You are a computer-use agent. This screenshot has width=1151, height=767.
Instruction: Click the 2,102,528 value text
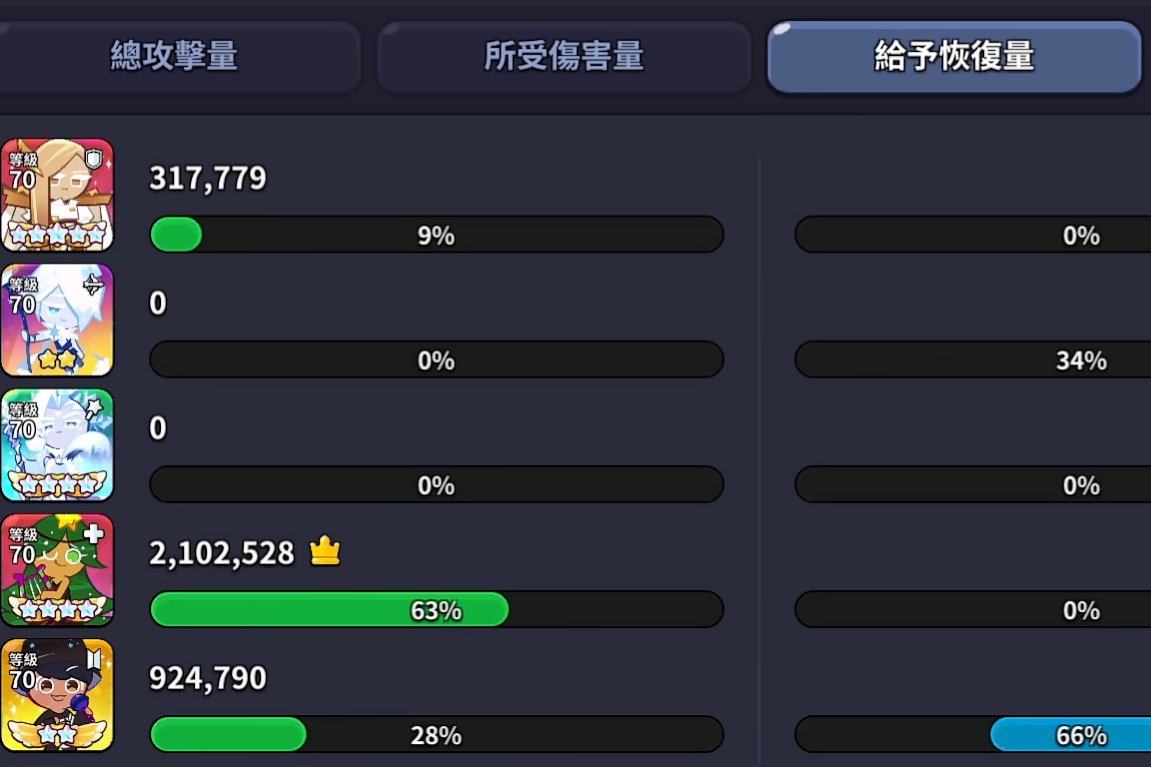coord(222,553)
